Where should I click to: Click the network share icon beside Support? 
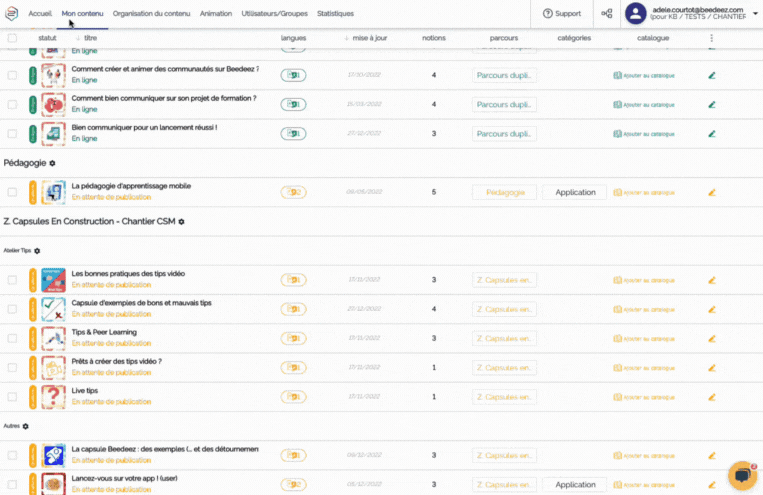coord(607,14)
